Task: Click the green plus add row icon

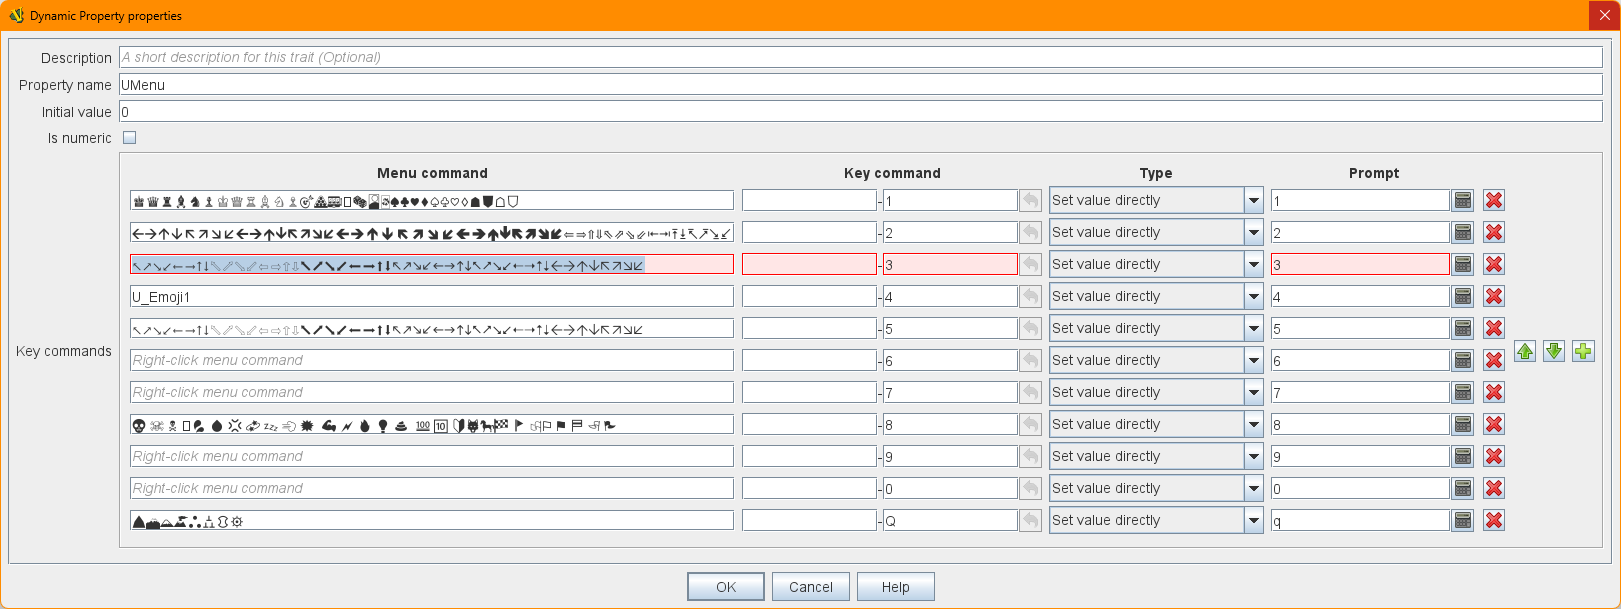Action: point(1583,351)
